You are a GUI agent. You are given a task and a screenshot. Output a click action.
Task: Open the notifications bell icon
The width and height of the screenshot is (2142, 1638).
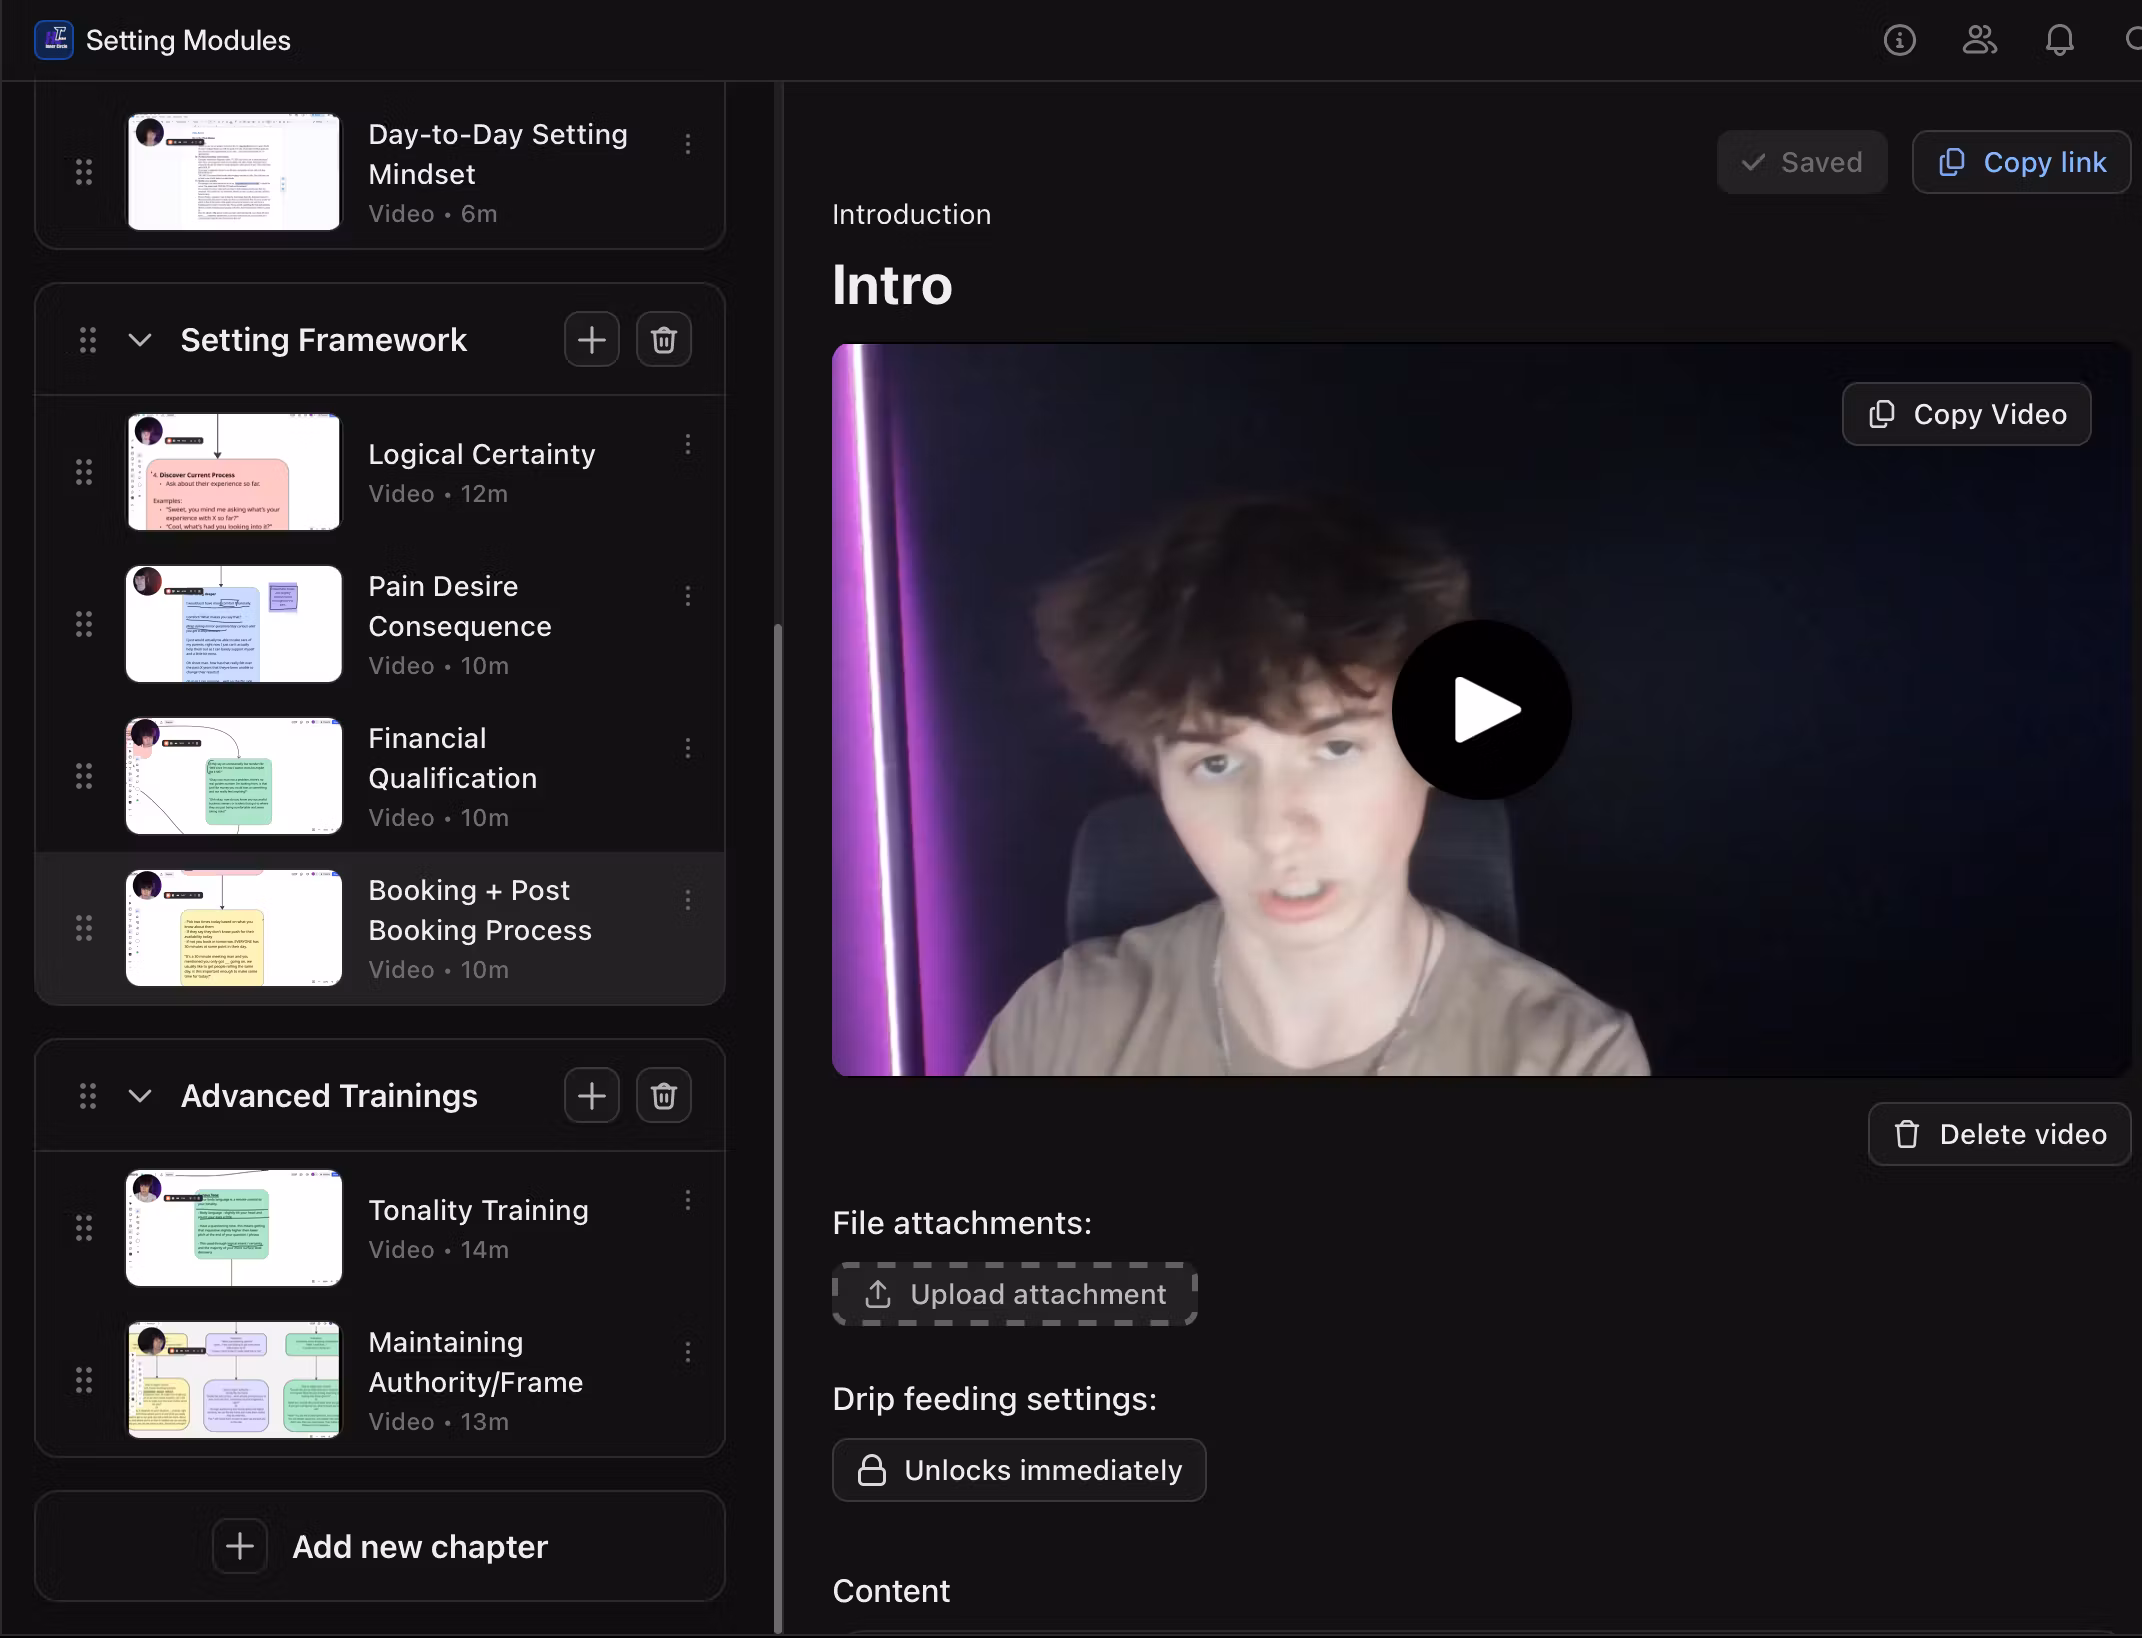point(2059,40)
